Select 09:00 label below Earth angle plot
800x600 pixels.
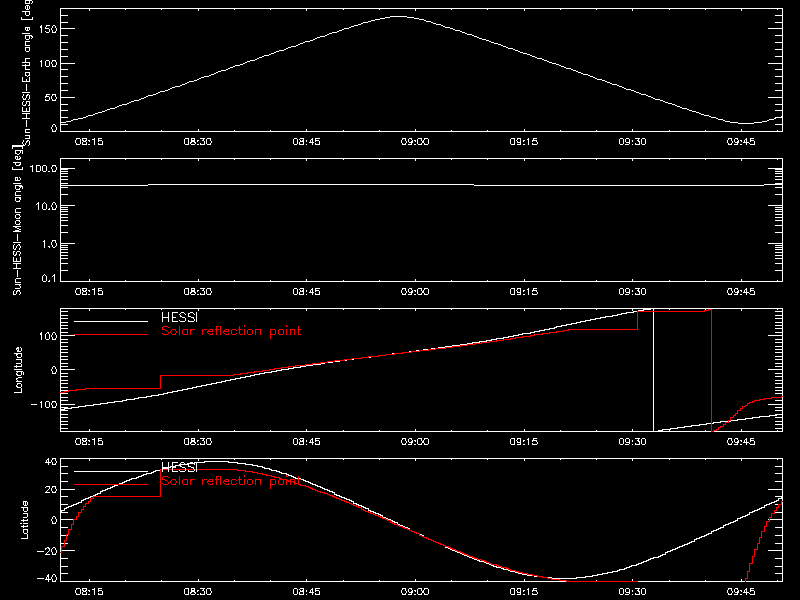(415, 141)
